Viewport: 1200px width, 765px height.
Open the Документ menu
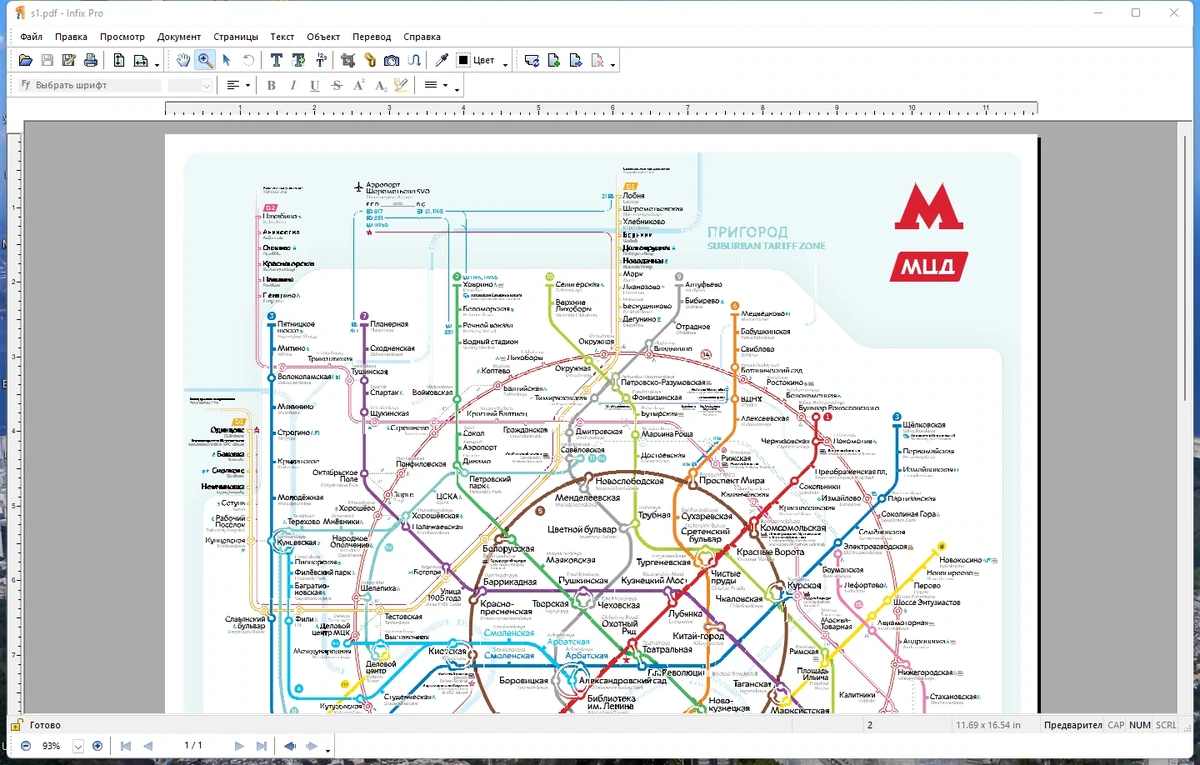point(179,37)
